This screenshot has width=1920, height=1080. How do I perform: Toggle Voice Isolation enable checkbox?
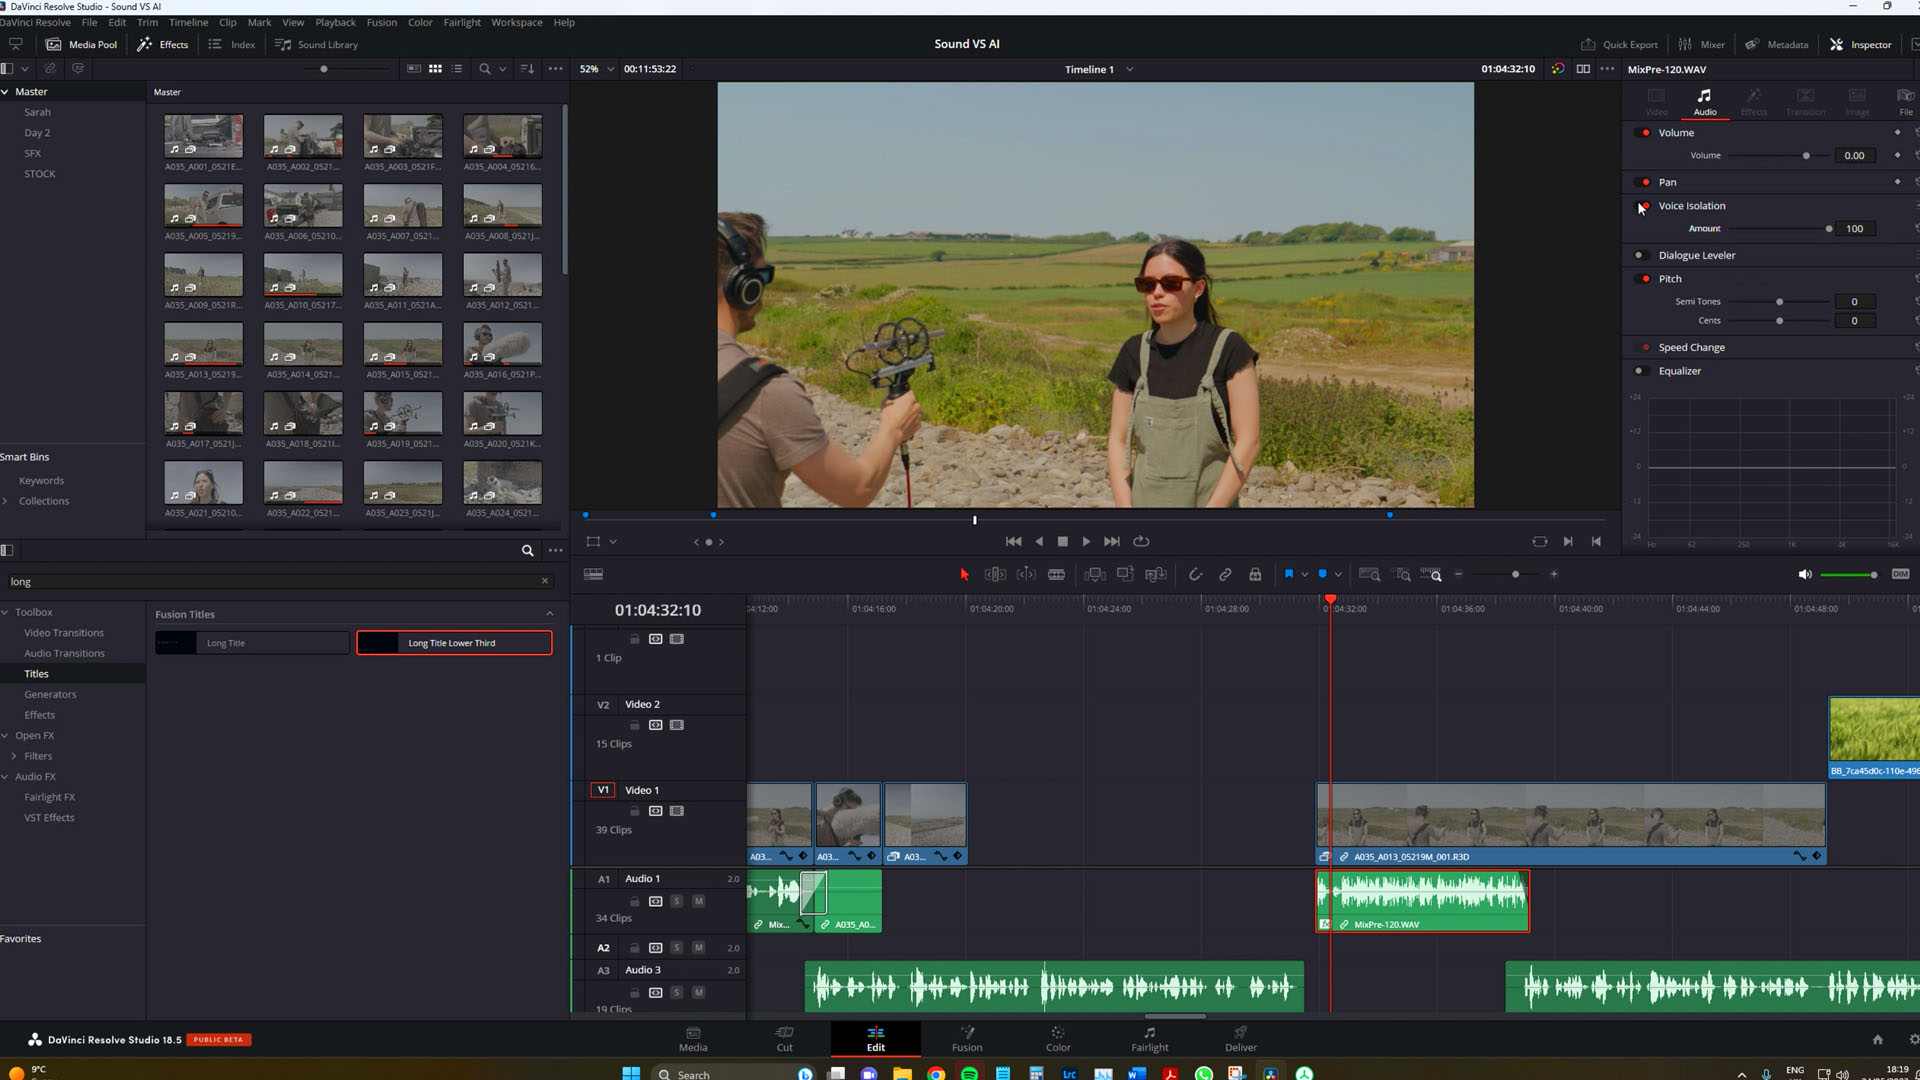click(1646, 206)
